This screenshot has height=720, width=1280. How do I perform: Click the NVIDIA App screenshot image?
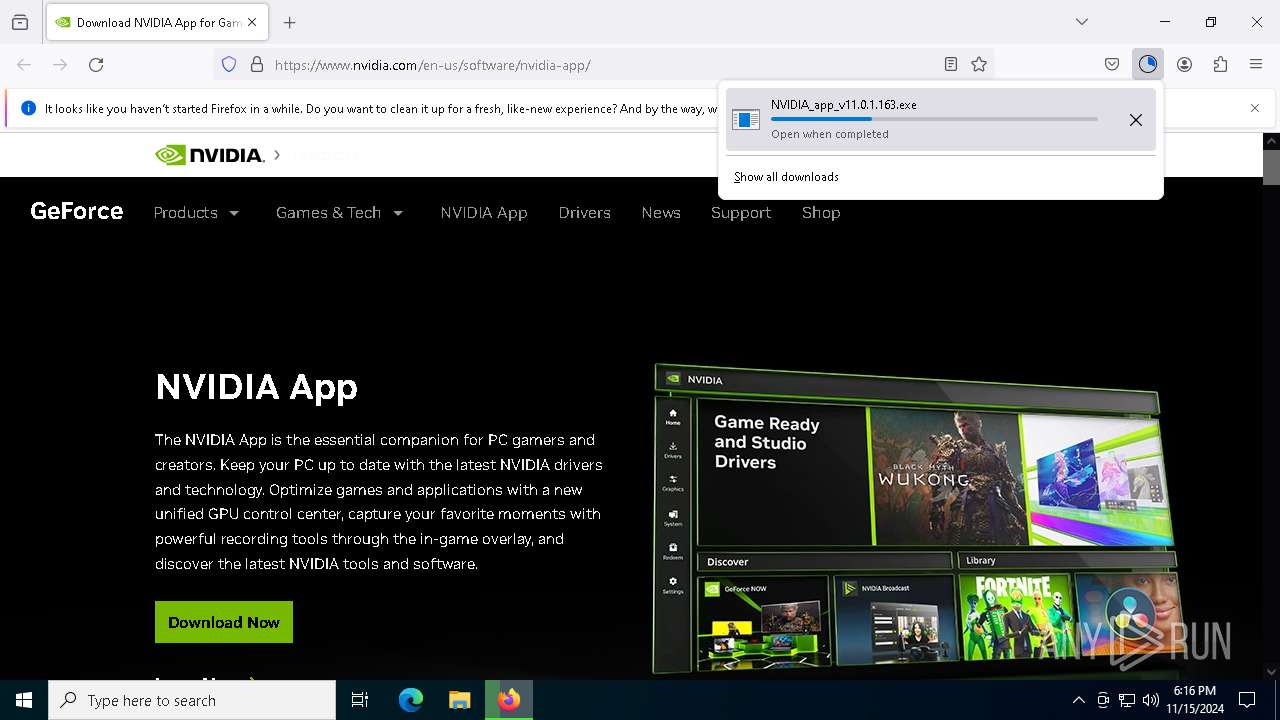click(915, 518)
